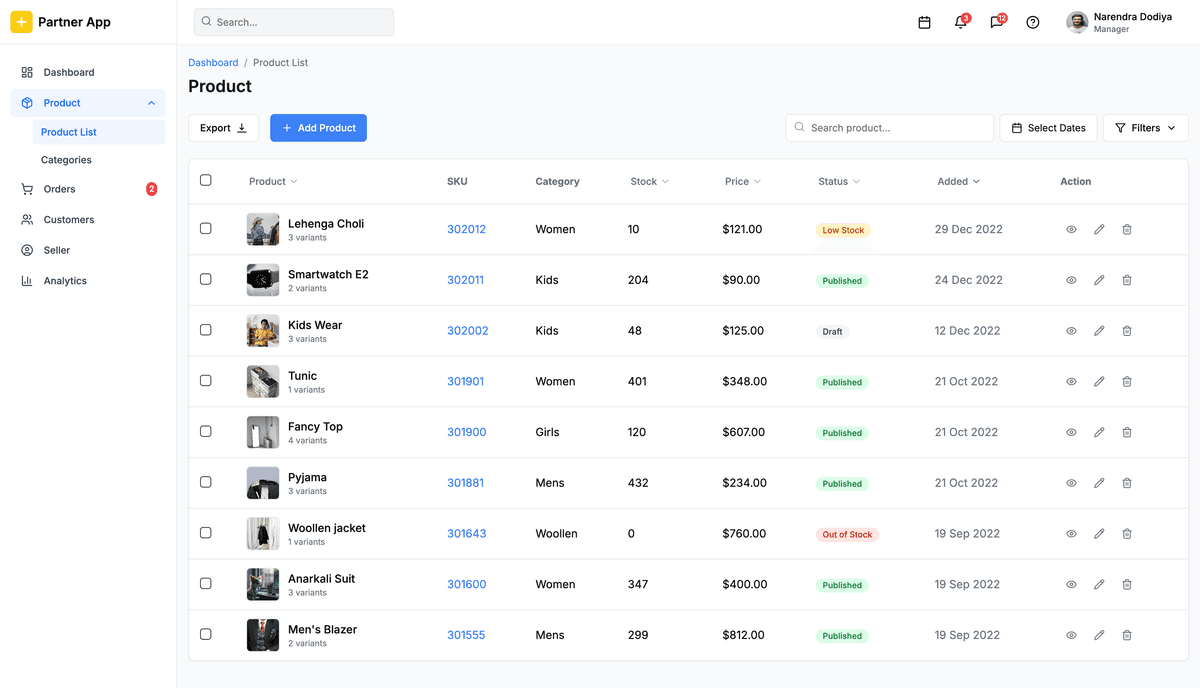The width and height of the screenshot is (1200, 688).
Task: Edit Smartwatch E2 using the pencil icon
Action: [1099, 280]
